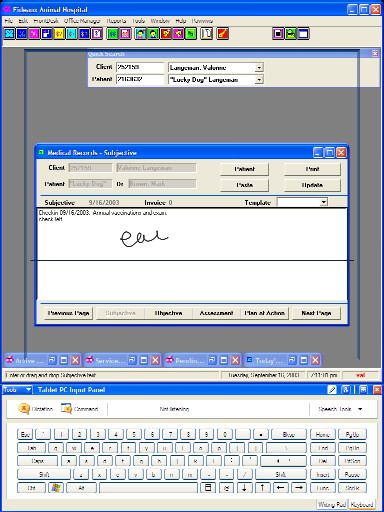Screen dimensions: 384x512
Task: Click the Next Page button
Action: tap(316, 313)
